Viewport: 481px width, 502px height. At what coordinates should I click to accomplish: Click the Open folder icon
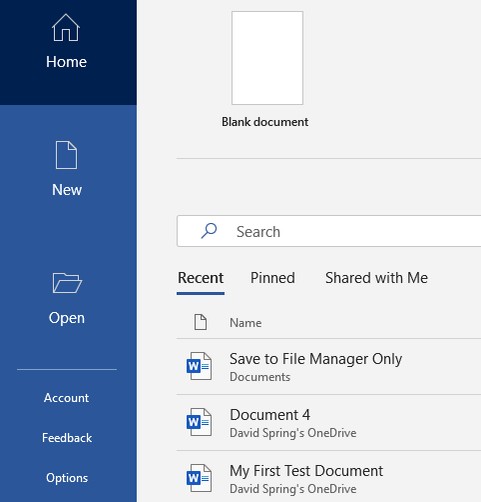click(x=67, y=283)
